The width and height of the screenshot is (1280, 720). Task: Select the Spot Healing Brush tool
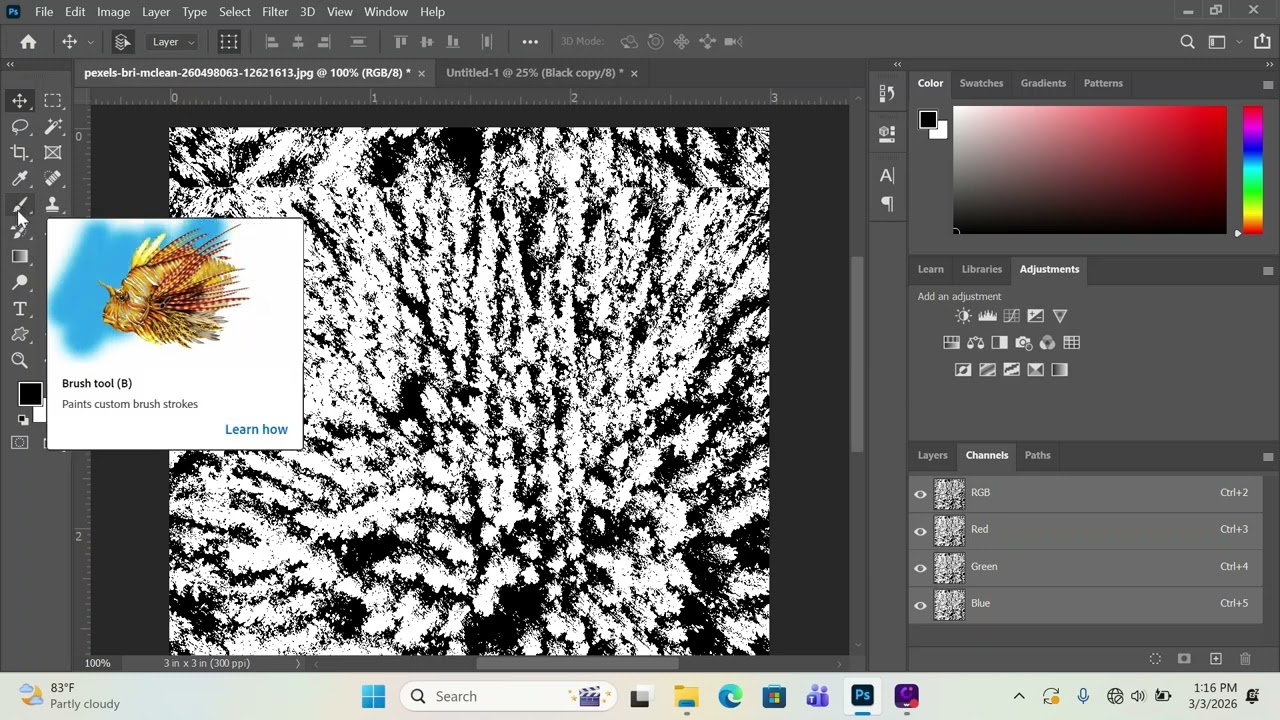pos(53,178)
